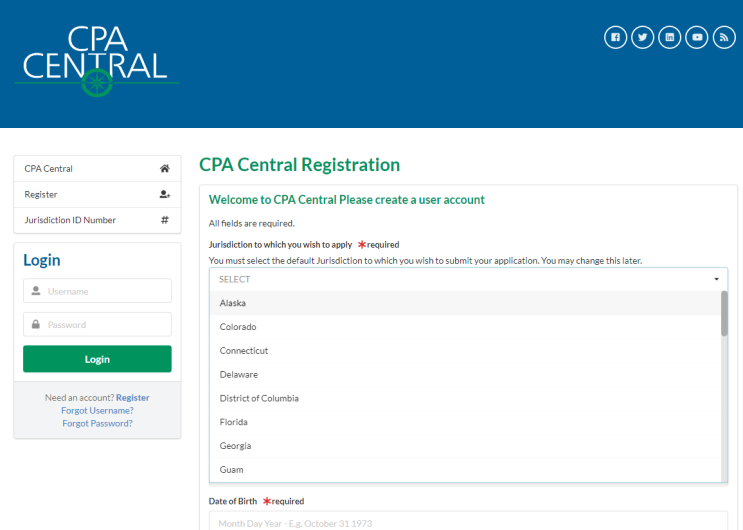Image resolution: width=743 pixels, height=530 pixels.
Task: Click the home icon beside CPA Central
Action: click(x=165, y=169)
